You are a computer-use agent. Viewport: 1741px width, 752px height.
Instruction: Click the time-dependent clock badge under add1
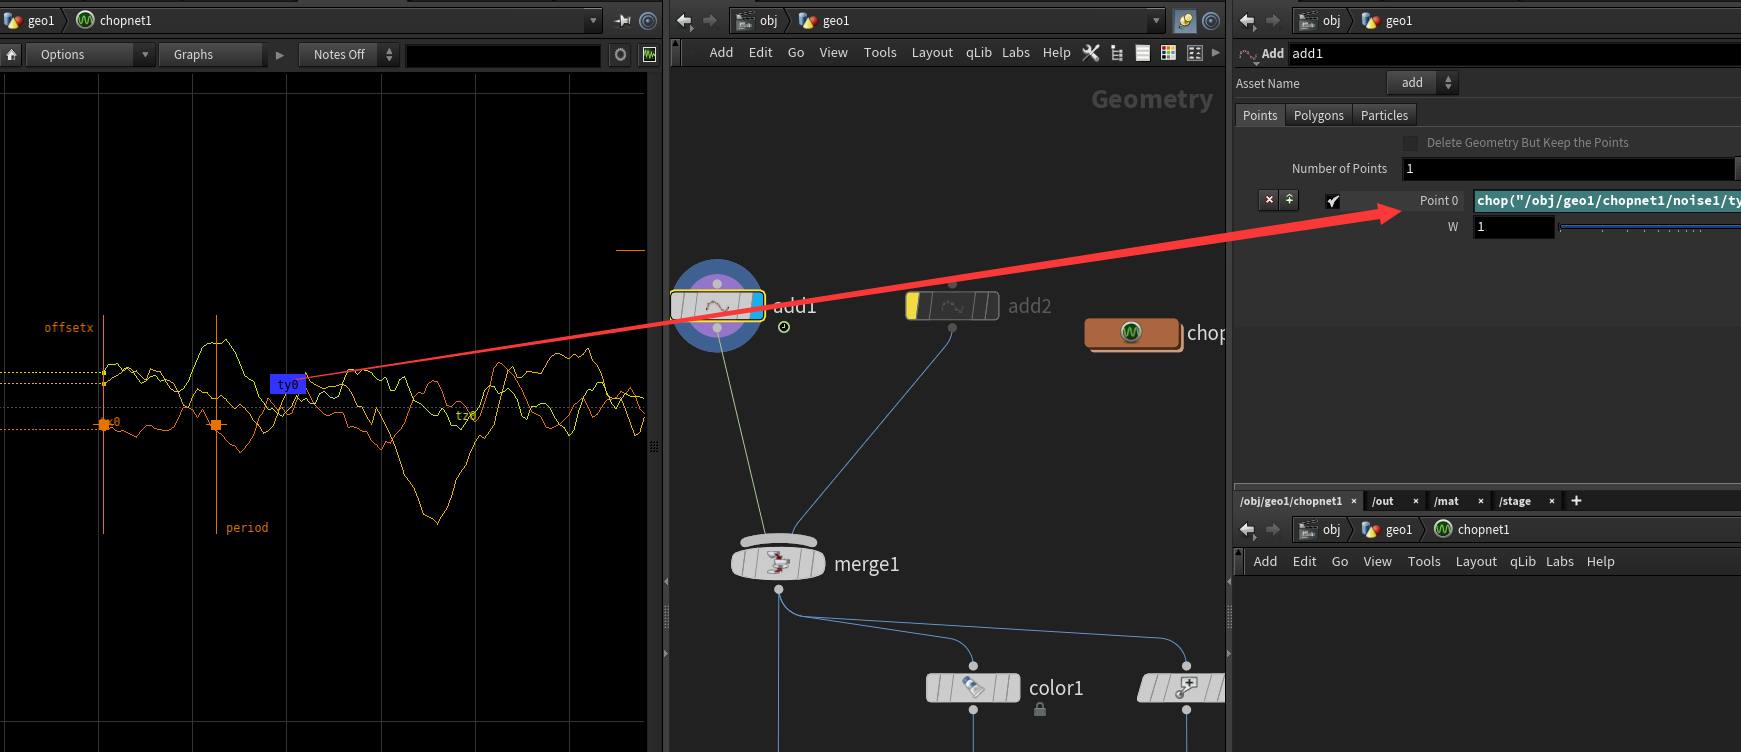coord(784,327)
